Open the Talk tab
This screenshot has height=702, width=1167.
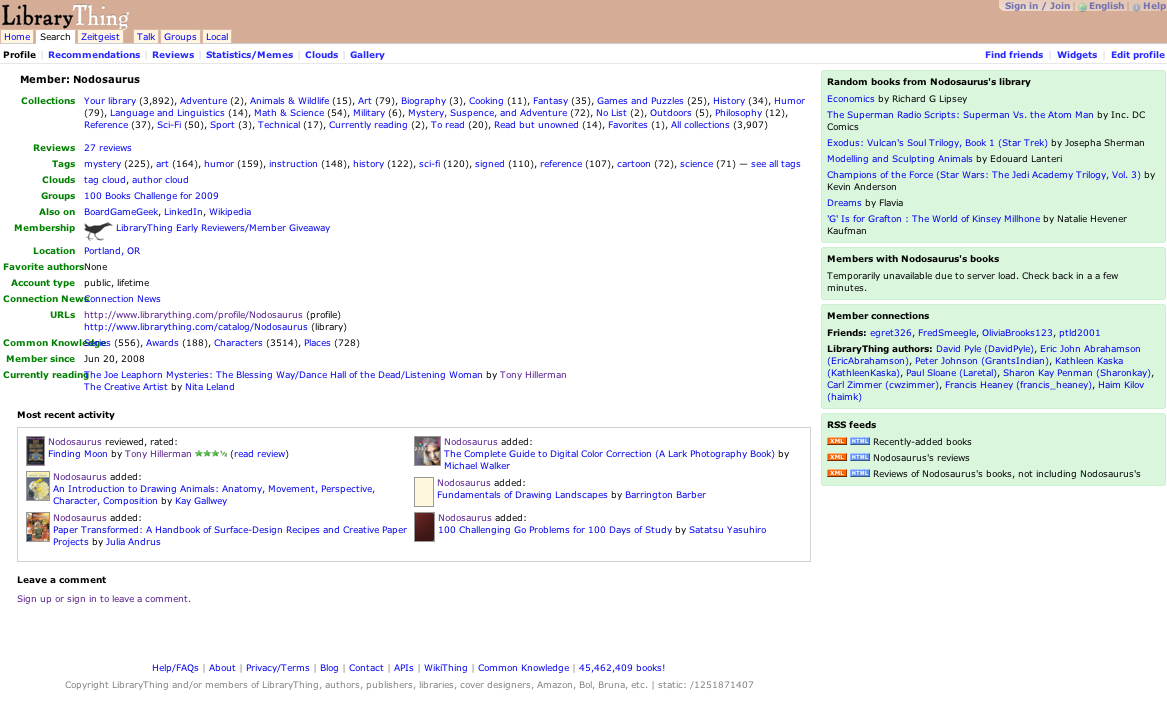(146, 36)
